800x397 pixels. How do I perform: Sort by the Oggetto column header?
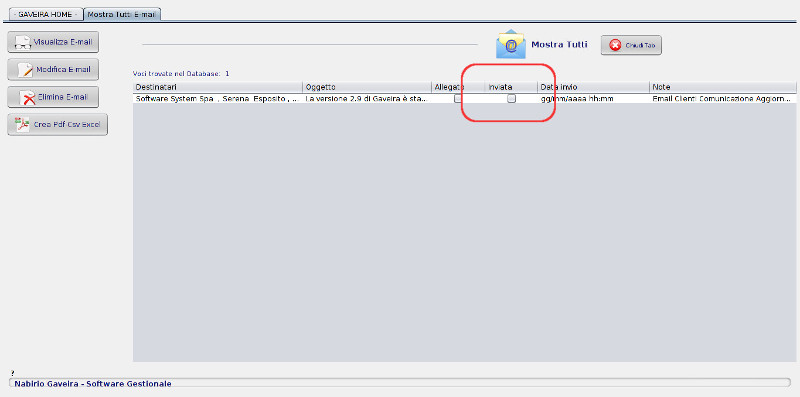367,87
